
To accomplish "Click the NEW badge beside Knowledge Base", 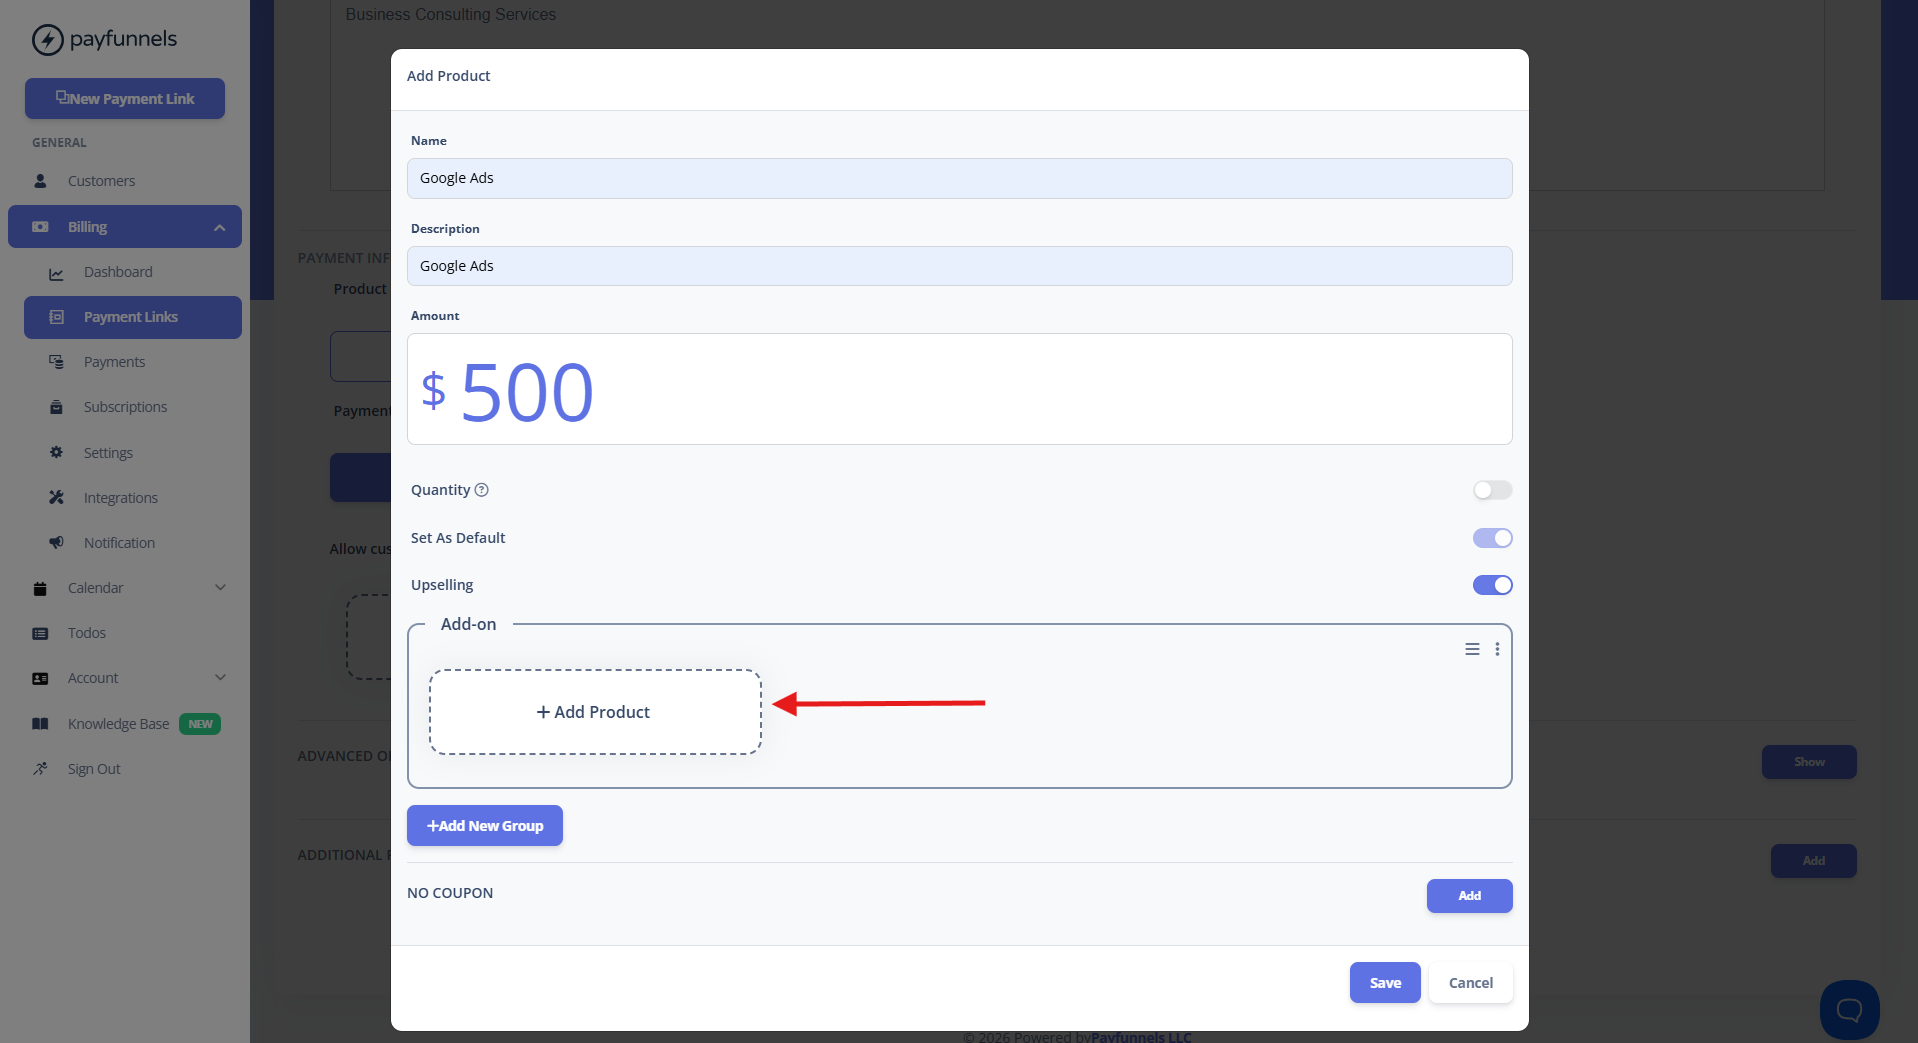I will (200, 724).
